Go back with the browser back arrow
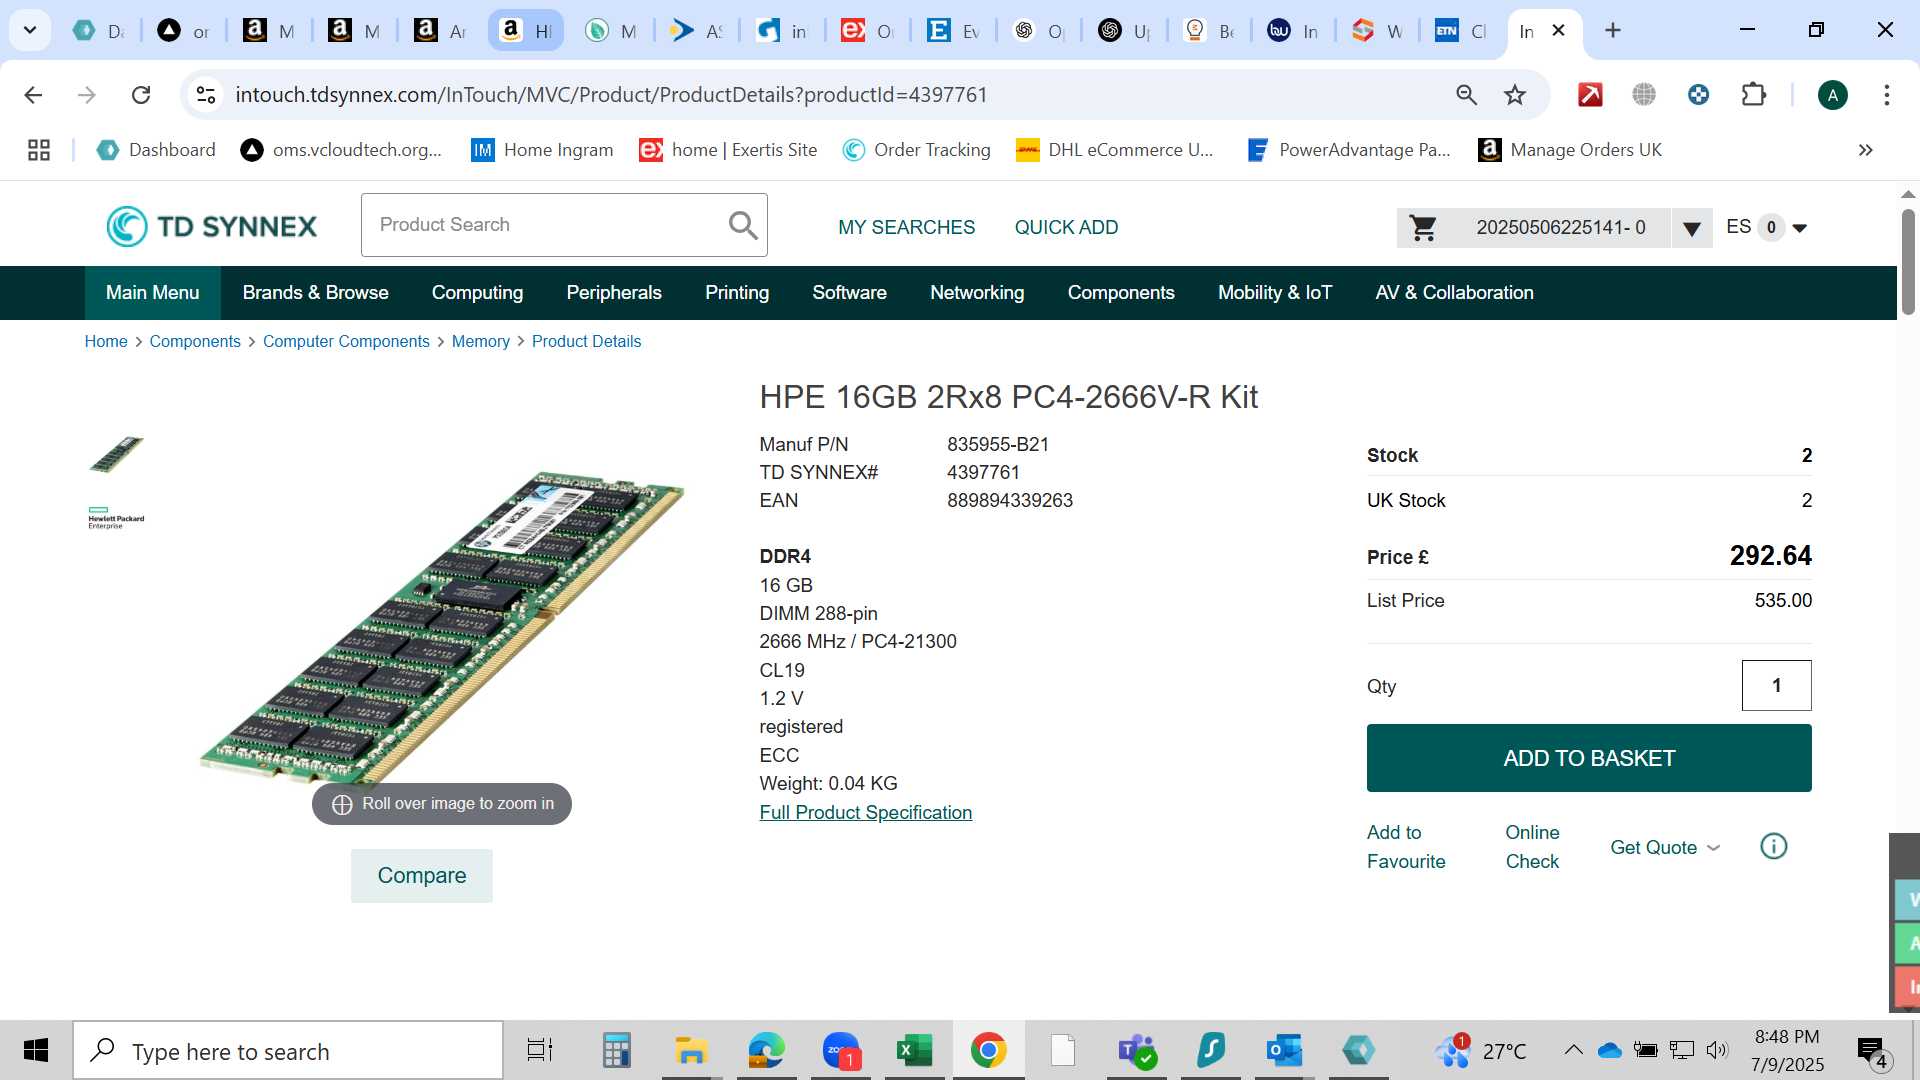This screenshot has height=1080, width=1920. pyautogui.click(x=33, y=95)
